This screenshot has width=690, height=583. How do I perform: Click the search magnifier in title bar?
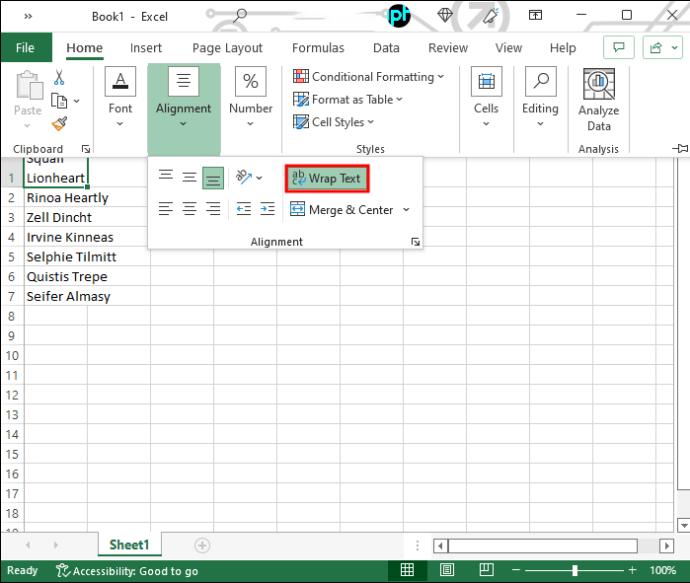click(240, 15)
